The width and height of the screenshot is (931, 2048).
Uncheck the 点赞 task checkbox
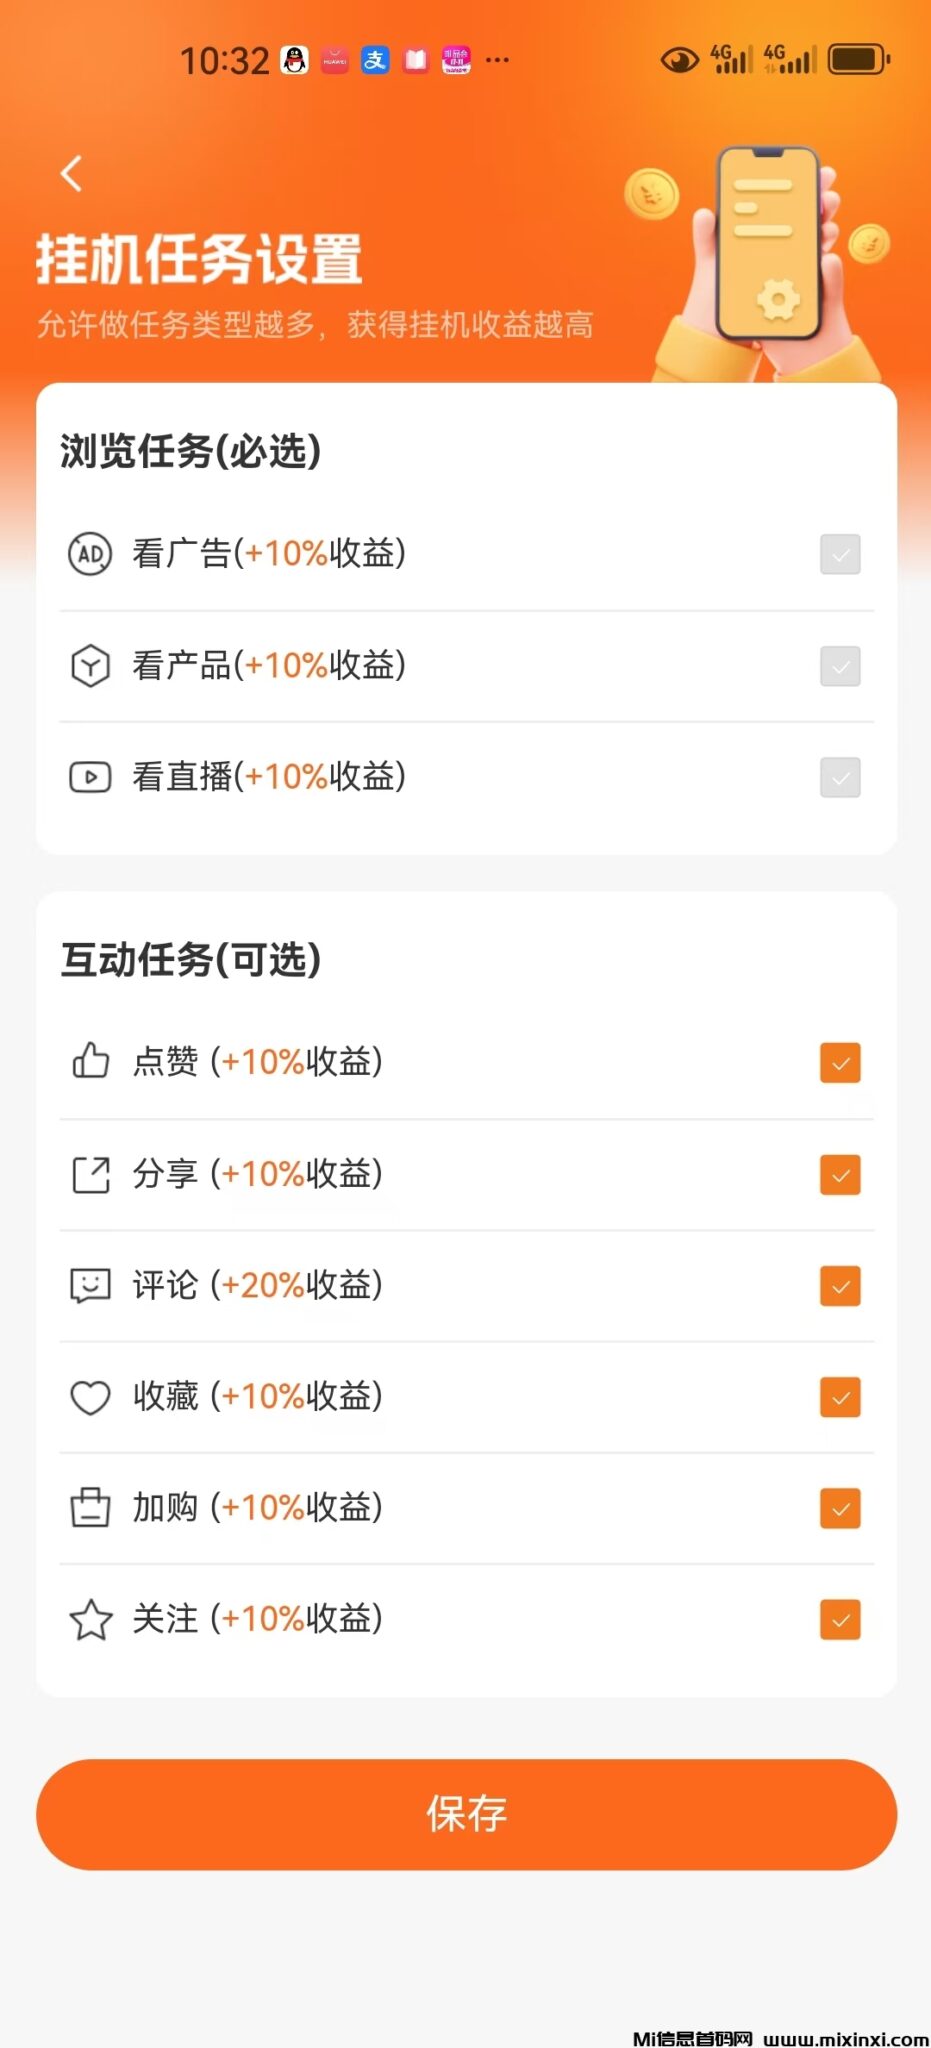coord(840,1063)
